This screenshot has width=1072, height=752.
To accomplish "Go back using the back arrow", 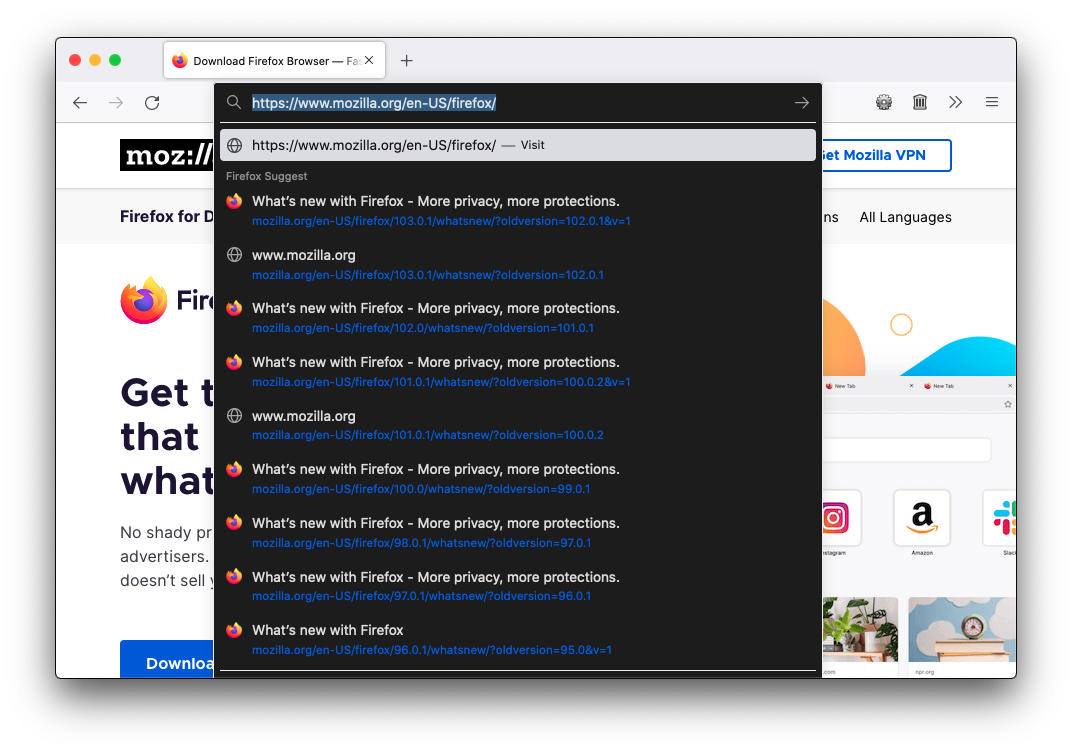I will (80, 103).
